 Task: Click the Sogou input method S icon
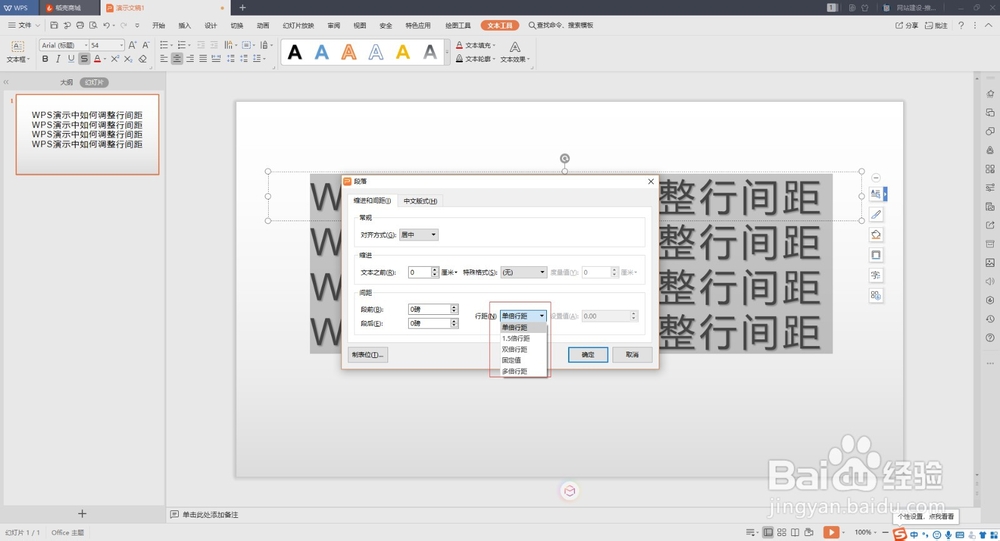click(x=900, y=534)
